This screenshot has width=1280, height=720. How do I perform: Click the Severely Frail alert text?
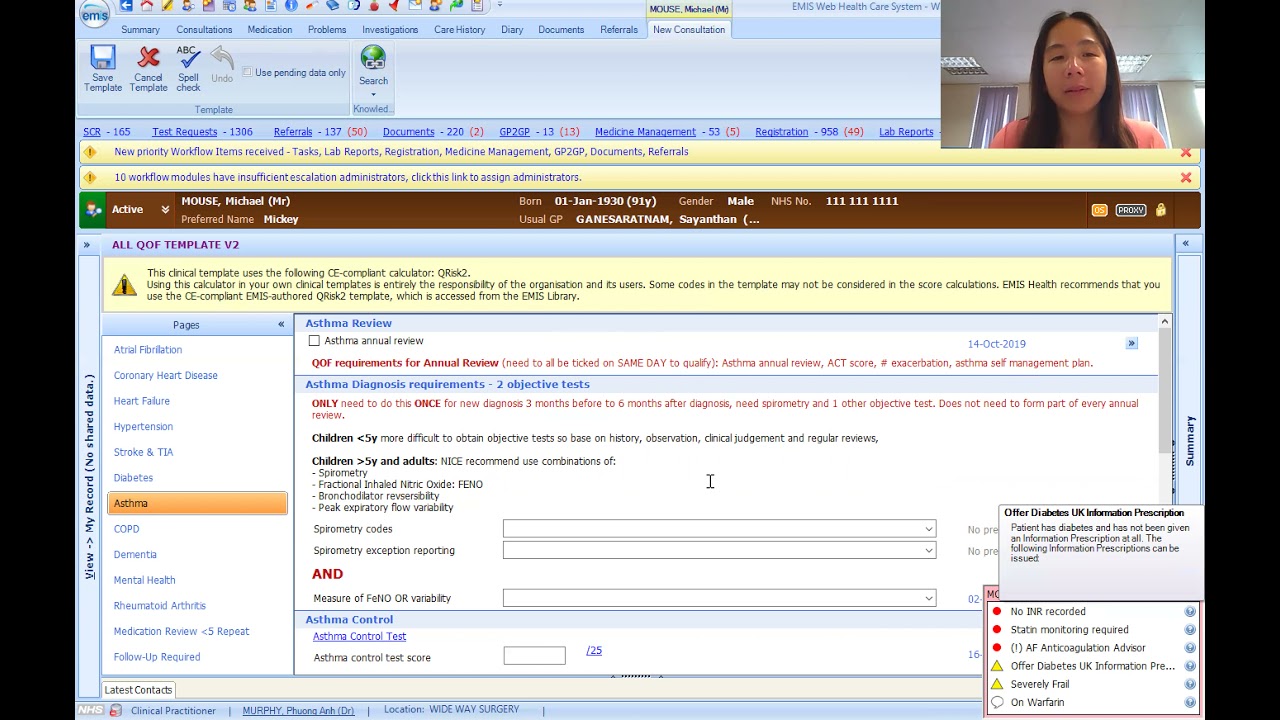(1040, 684)
